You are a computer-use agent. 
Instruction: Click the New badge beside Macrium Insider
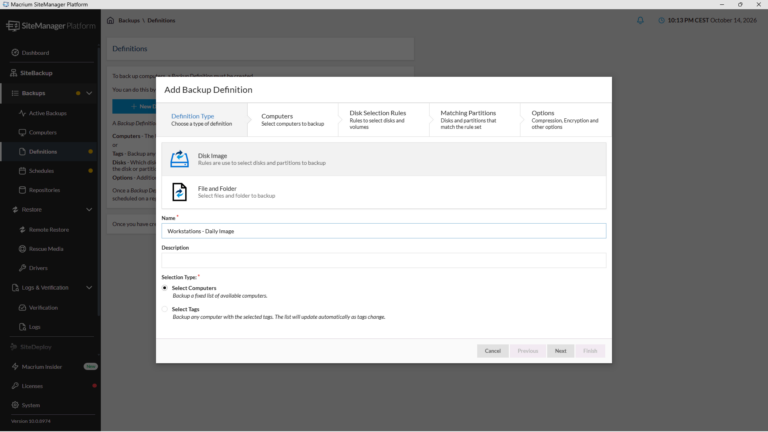(x=91, y=366)
